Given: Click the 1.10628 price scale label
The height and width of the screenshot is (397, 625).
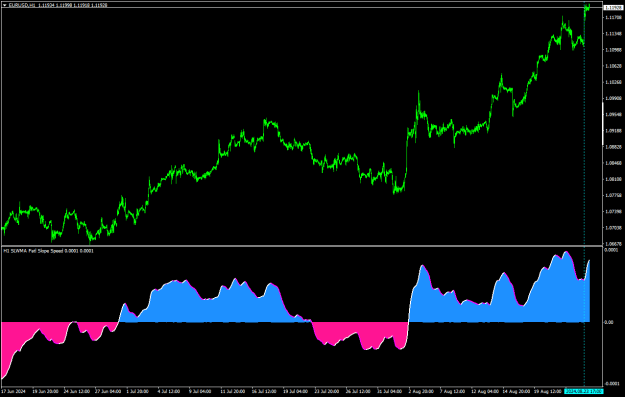Looking at the screenshot, I should pos(614,66).
